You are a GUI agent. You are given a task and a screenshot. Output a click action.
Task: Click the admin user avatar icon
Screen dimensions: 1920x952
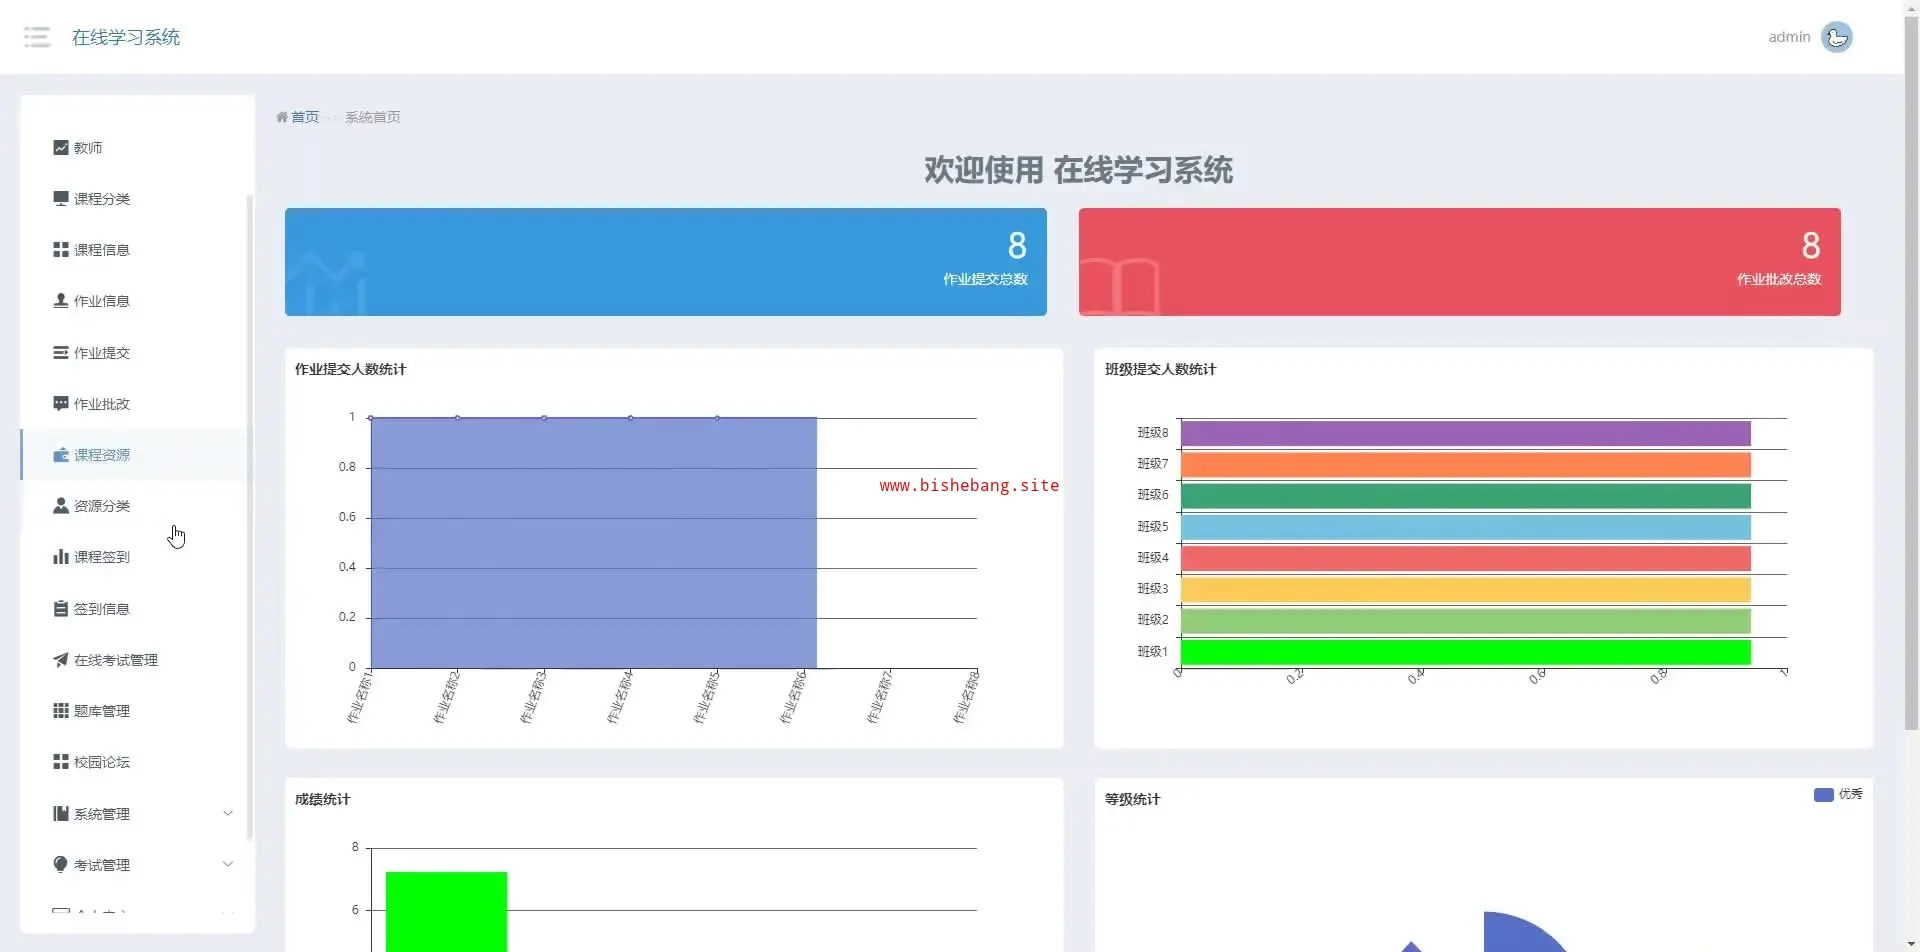tap(1836, 37)
